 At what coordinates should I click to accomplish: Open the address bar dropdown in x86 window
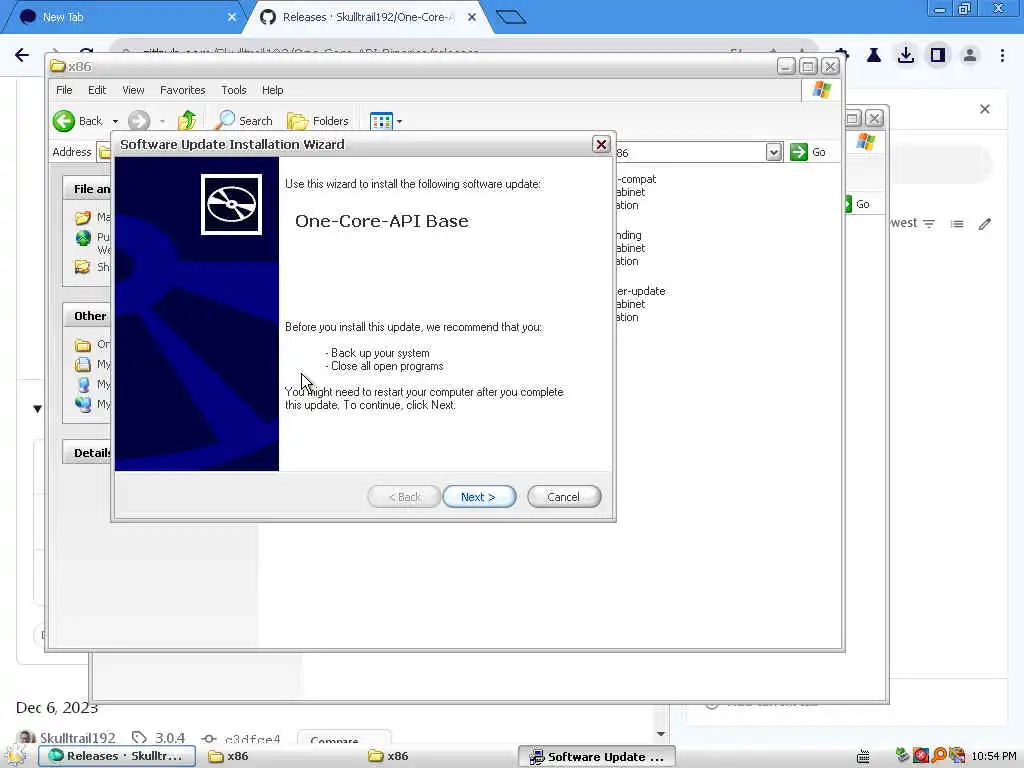[774, 152]
